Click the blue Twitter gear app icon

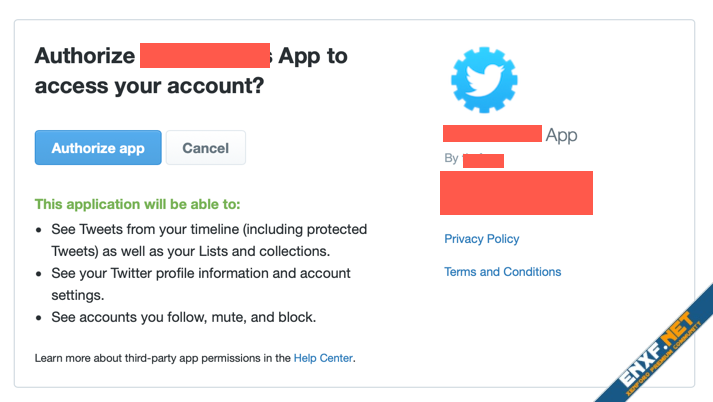click(x=484, y=79)
